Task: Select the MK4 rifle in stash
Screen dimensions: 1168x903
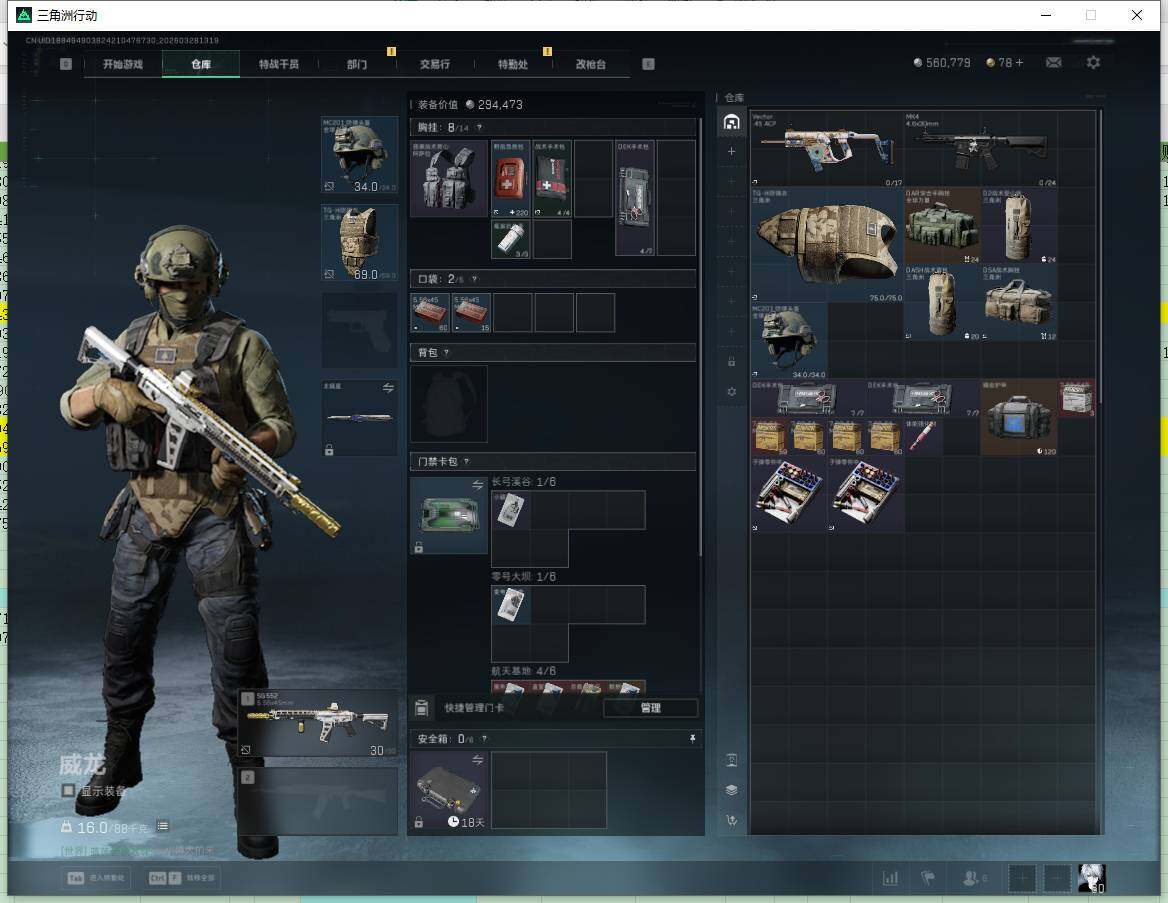Action: (981, 148)
